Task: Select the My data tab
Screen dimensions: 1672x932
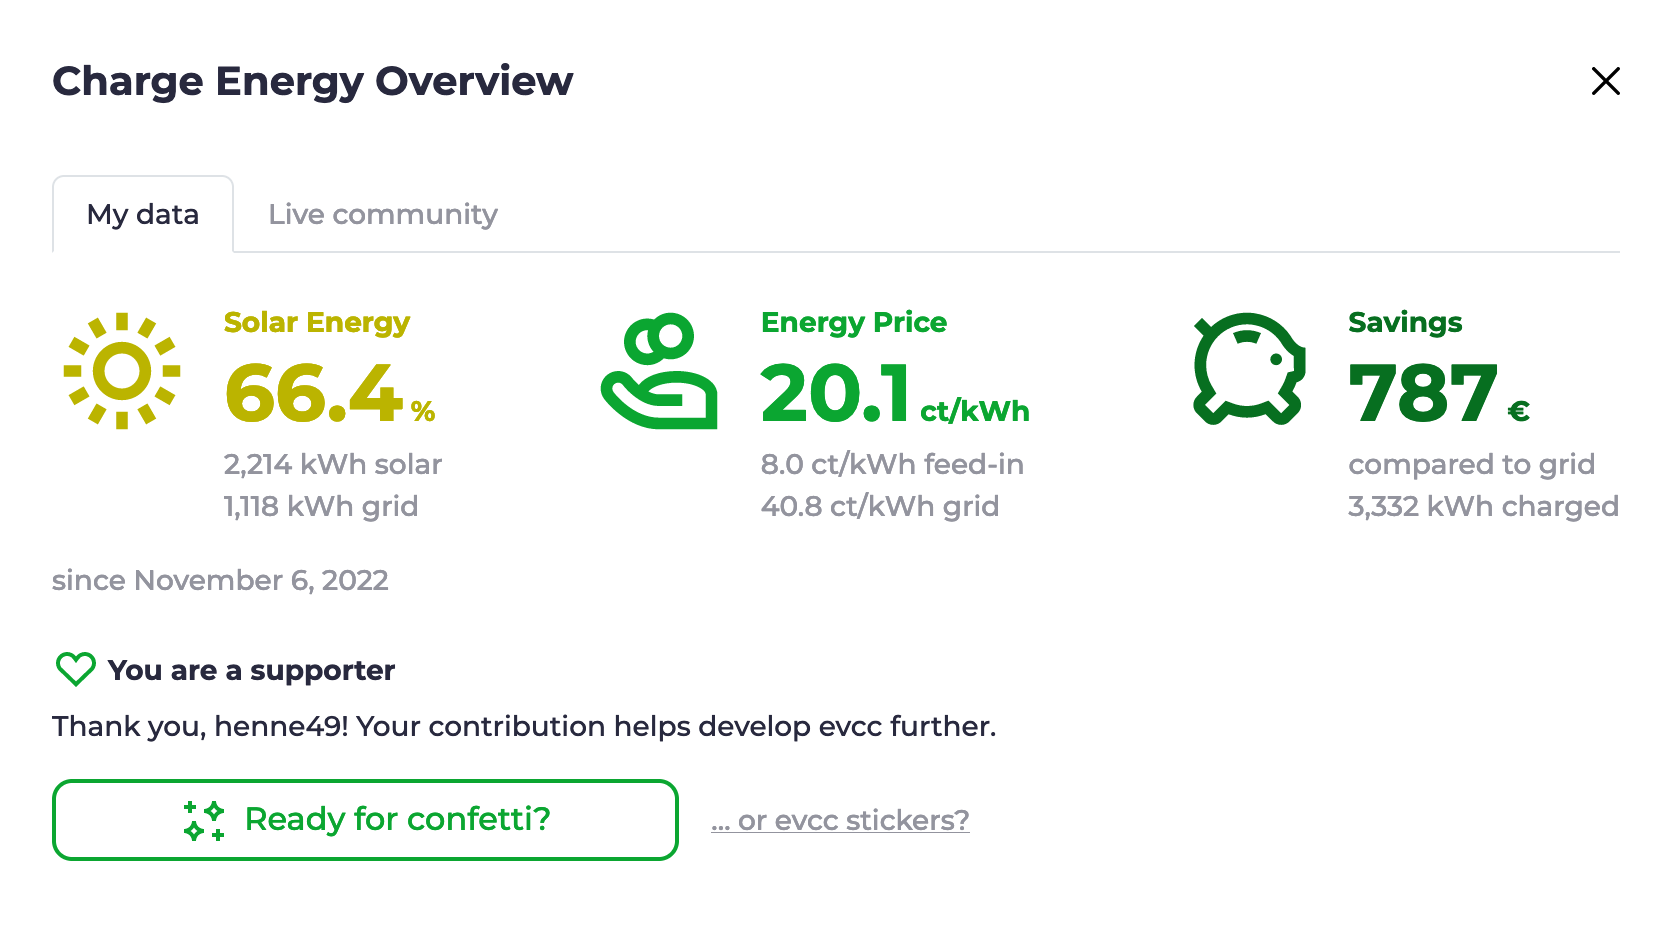Action: [x=142, y=213]
